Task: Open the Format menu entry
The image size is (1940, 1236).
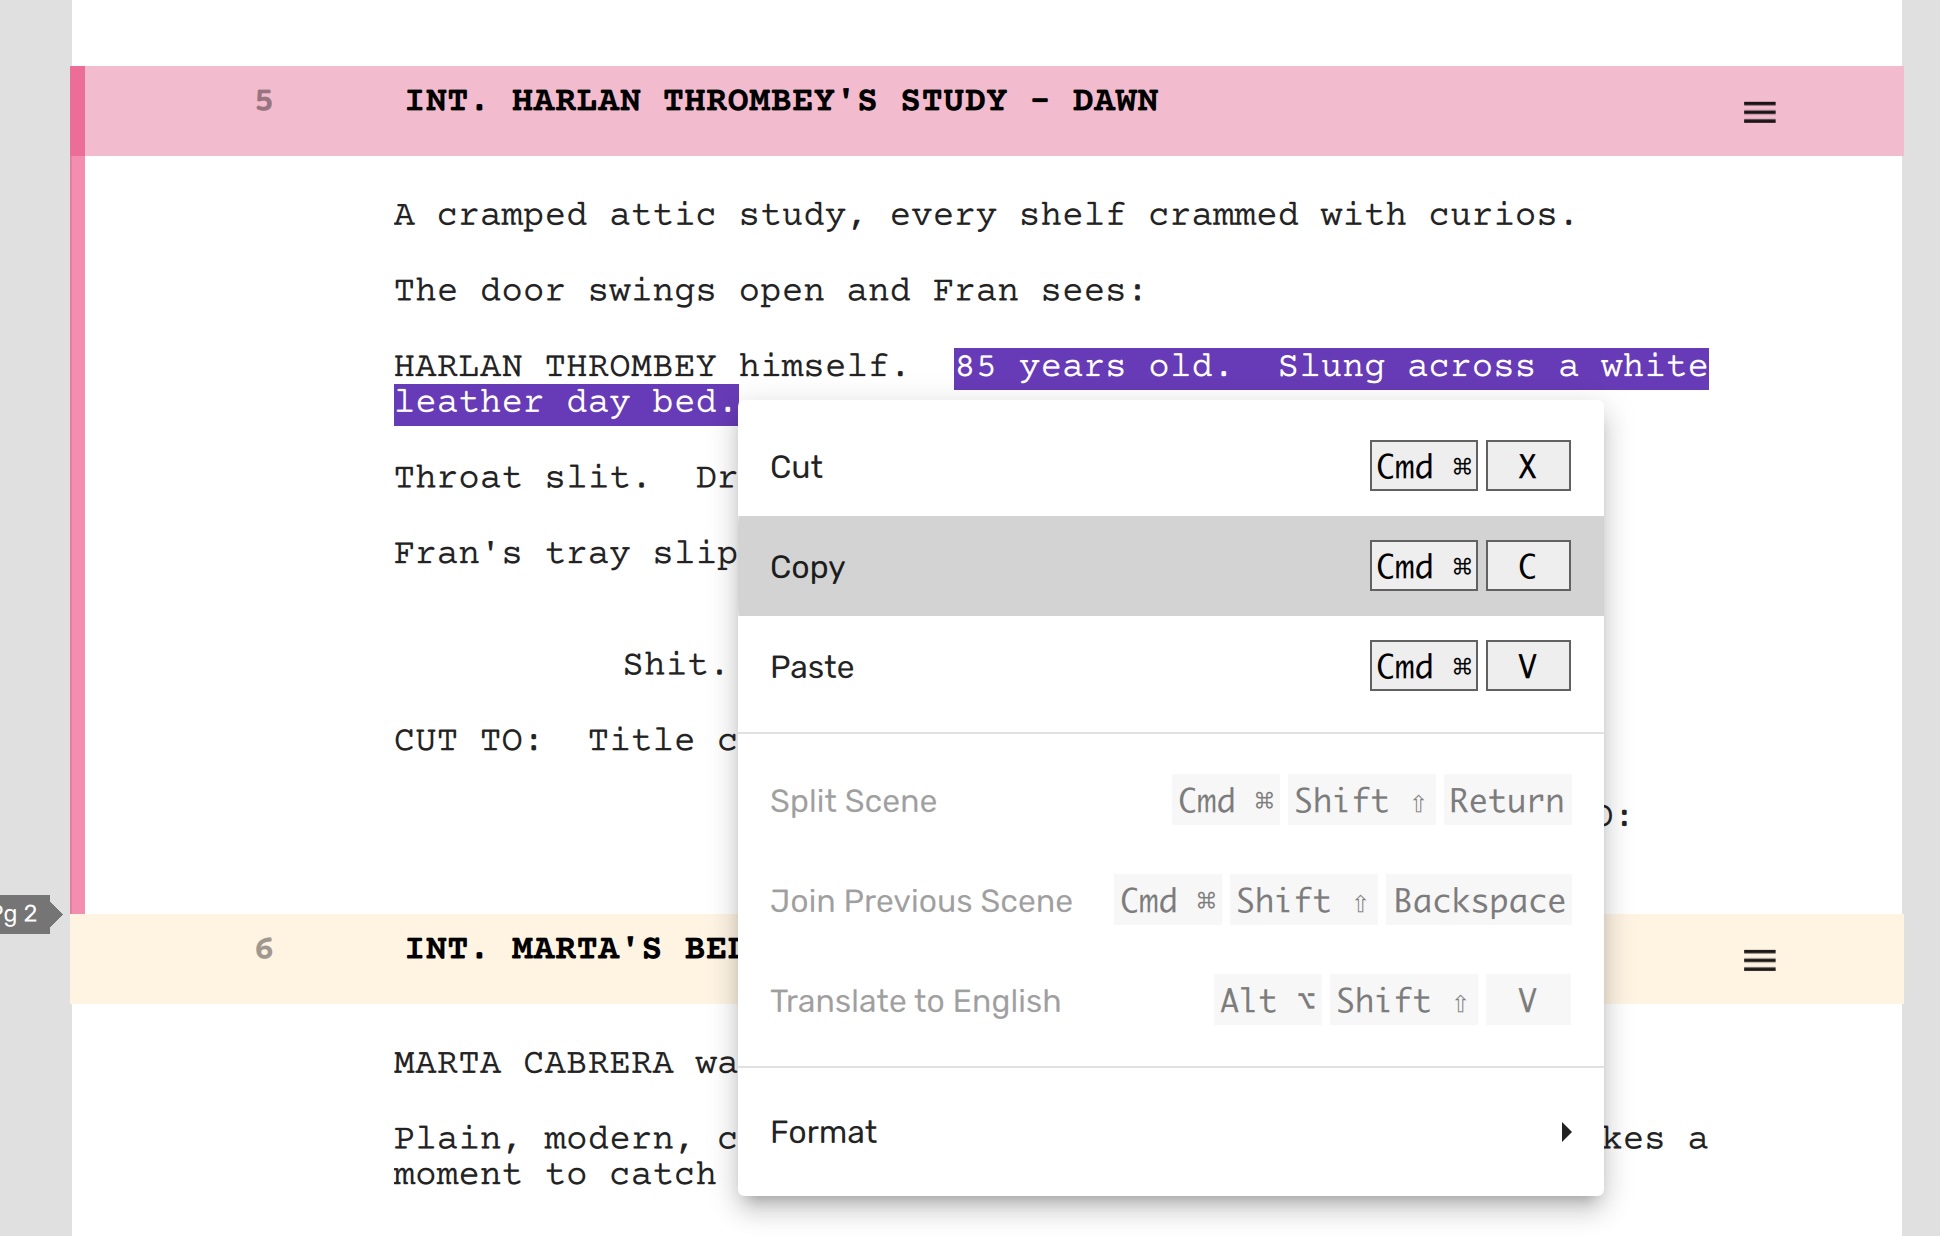Action: coord(824,1132)
